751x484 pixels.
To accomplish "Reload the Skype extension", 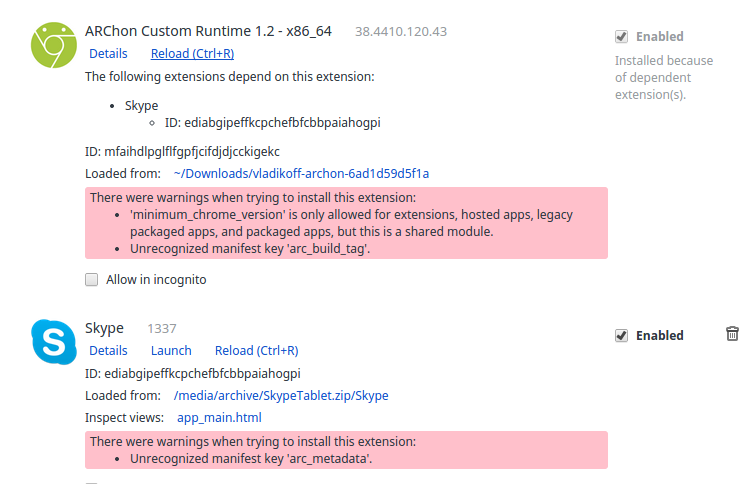I will pos(257,350).
